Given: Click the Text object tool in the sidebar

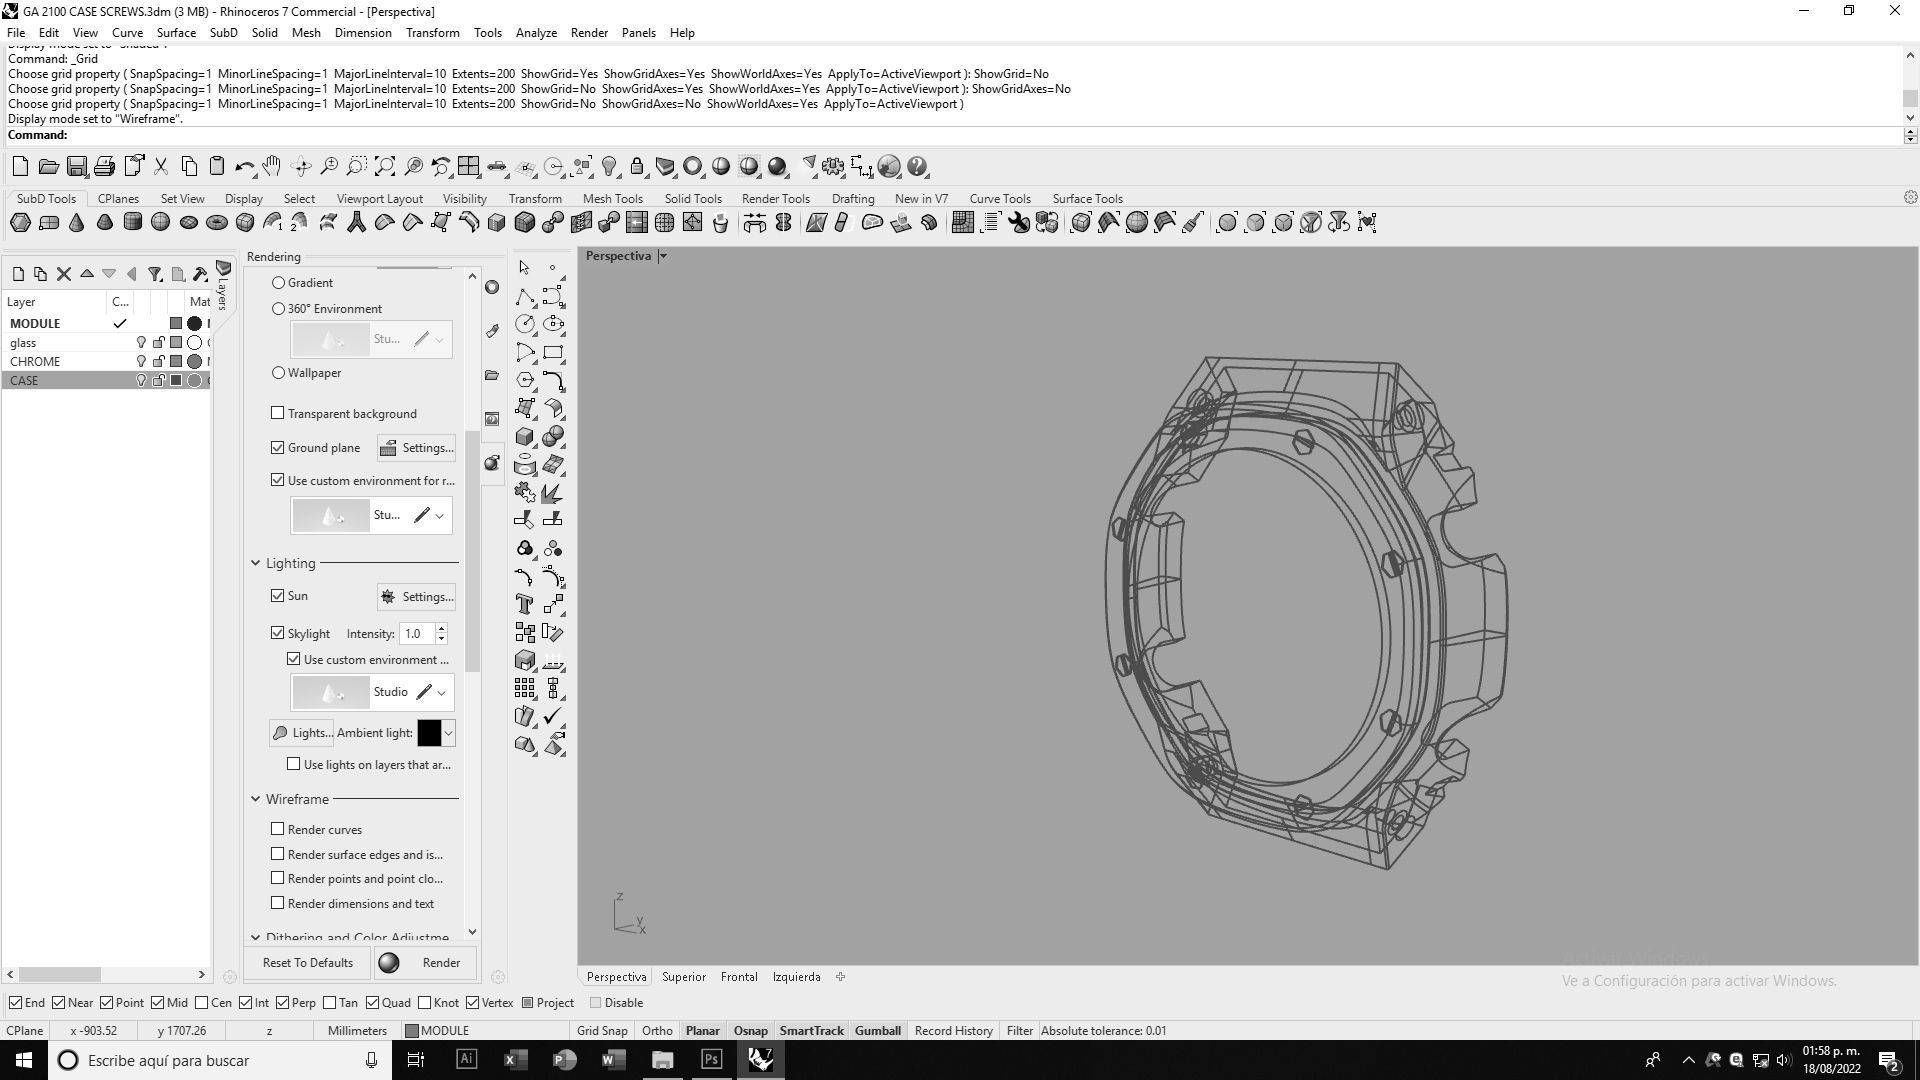Looking at the screenshot, I should tap(525, 604).
